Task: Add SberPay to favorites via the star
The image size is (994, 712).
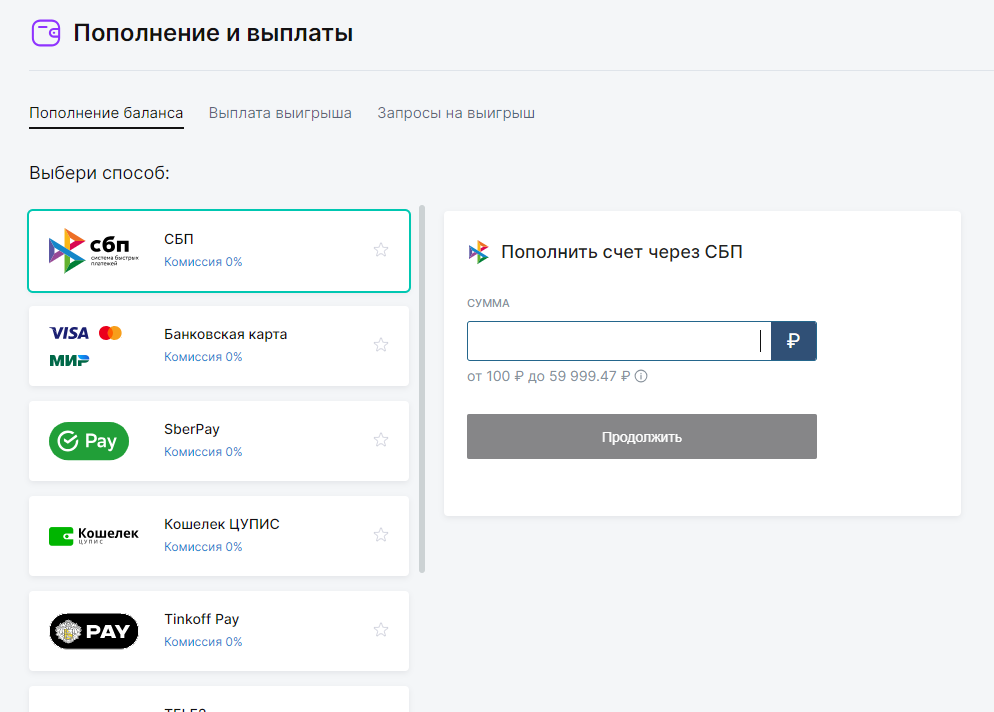Action: click(x=381, y=440)
